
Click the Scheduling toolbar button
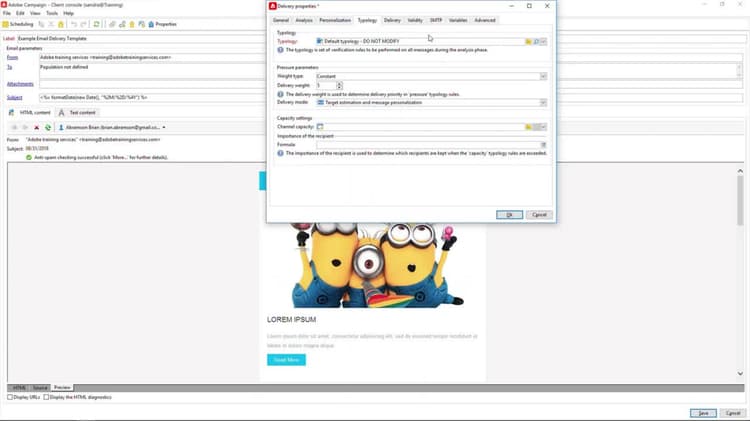pos(18,24)
